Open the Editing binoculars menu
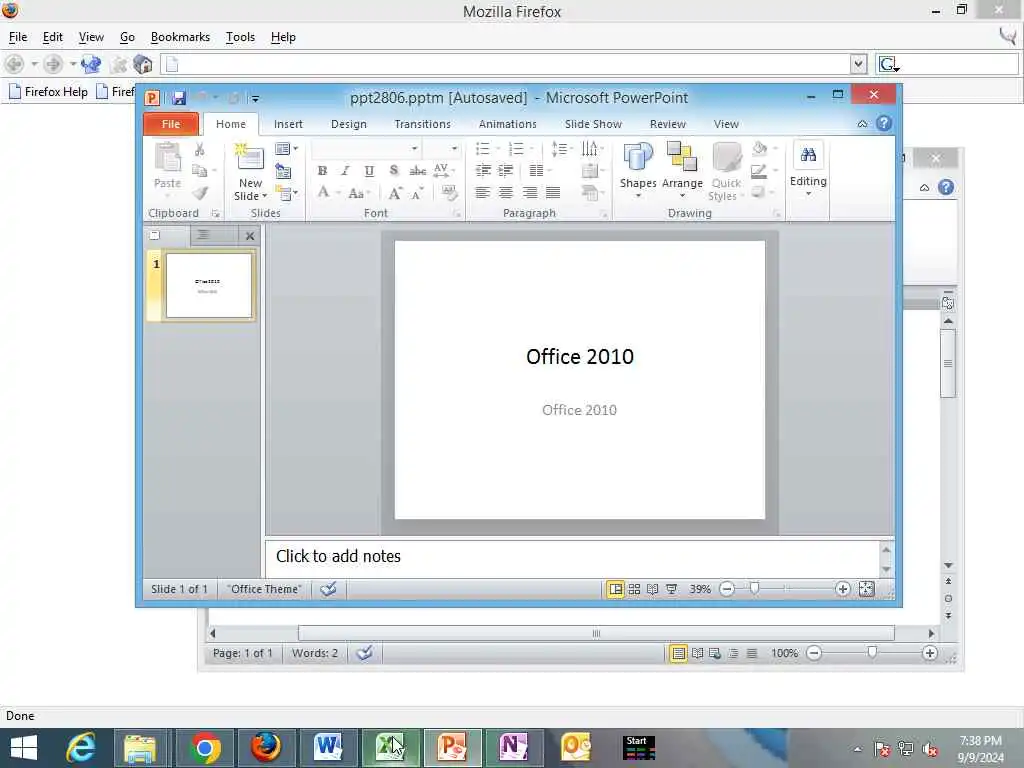 [x=808, y=170]
